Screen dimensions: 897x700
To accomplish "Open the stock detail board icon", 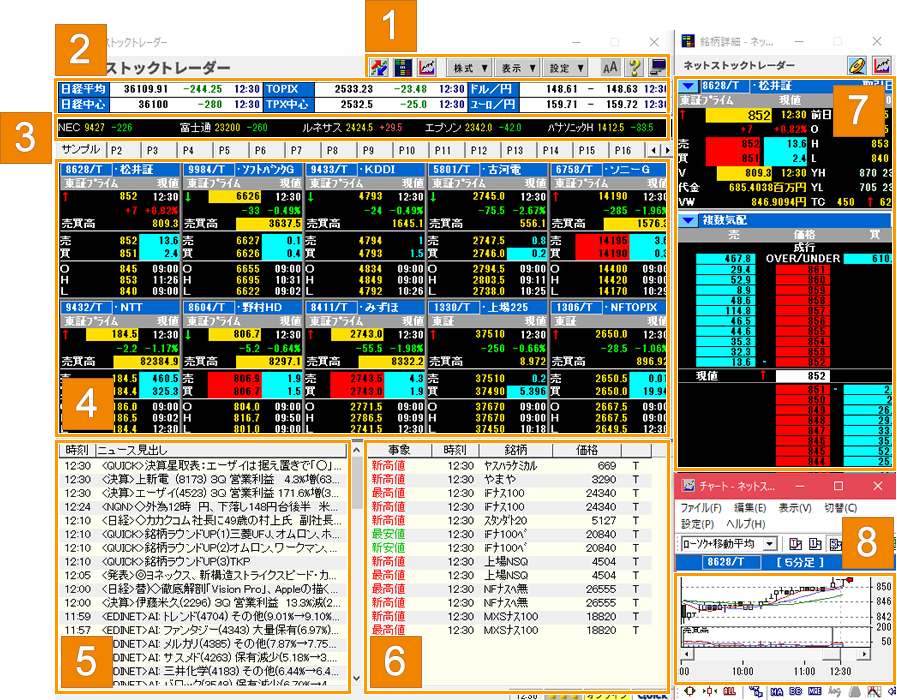I will pyautogui.click(x=403, y=67).
